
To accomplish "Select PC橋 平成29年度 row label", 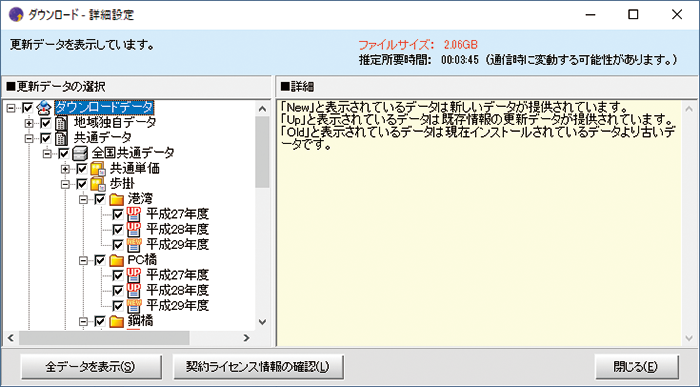I will [177, 306].
